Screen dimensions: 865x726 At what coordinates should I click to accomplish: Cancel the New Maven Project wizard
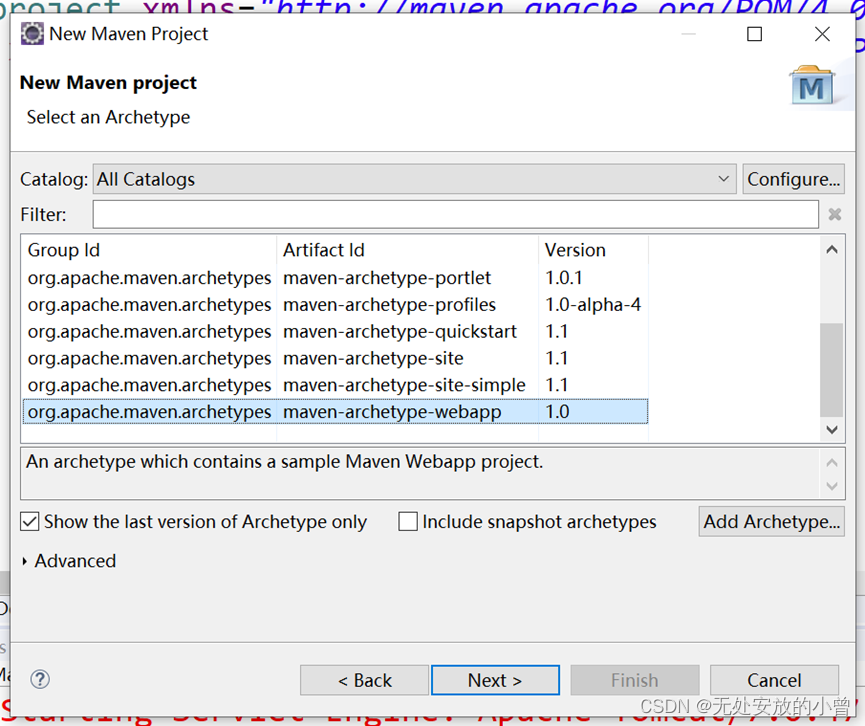[x=774, y=680]
